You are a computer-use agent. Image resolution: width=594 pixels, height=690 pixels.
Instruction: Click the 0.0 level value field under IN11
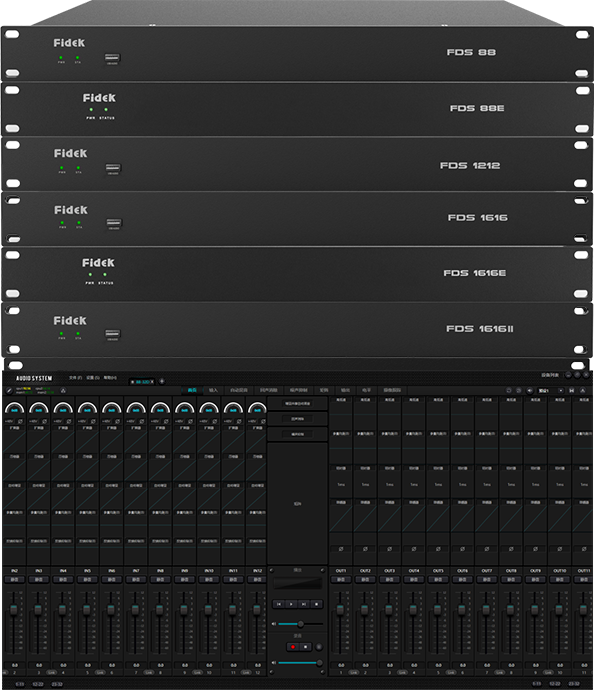tap(233, 665)
